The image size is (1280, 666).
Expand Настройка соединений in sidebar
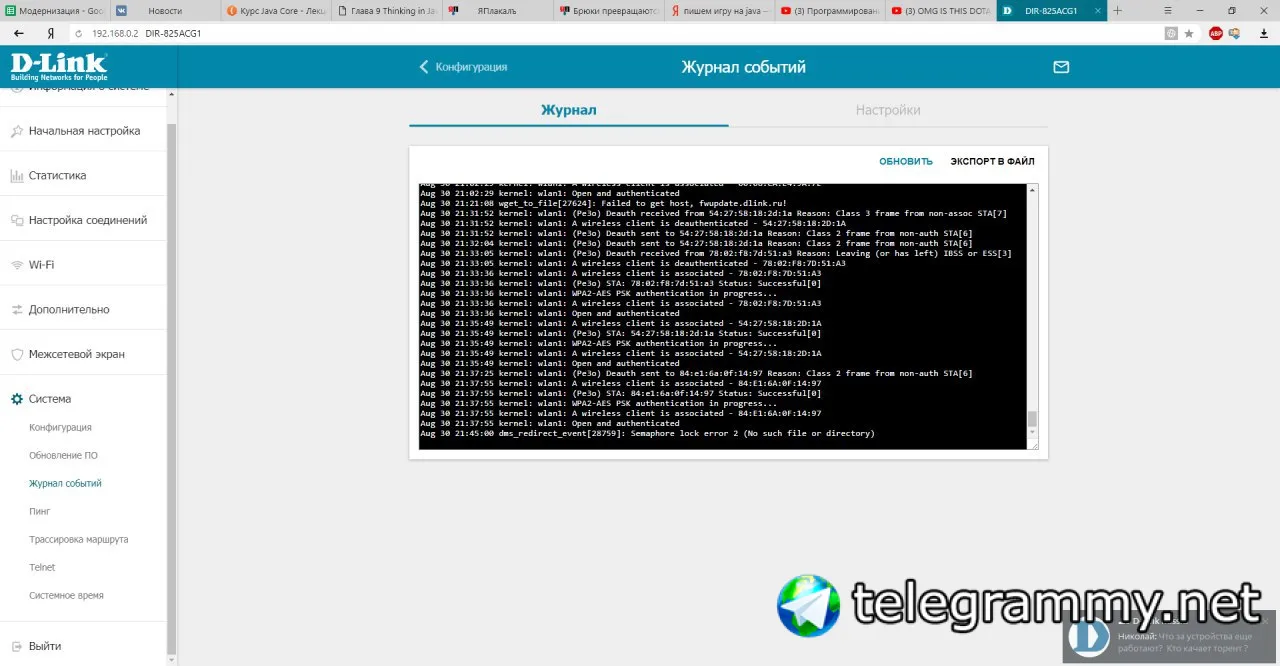[88, 220]
